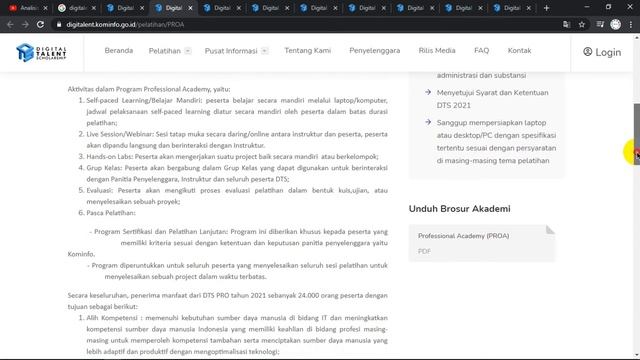Click the Unduh Brosur Akademi heading

460,209
